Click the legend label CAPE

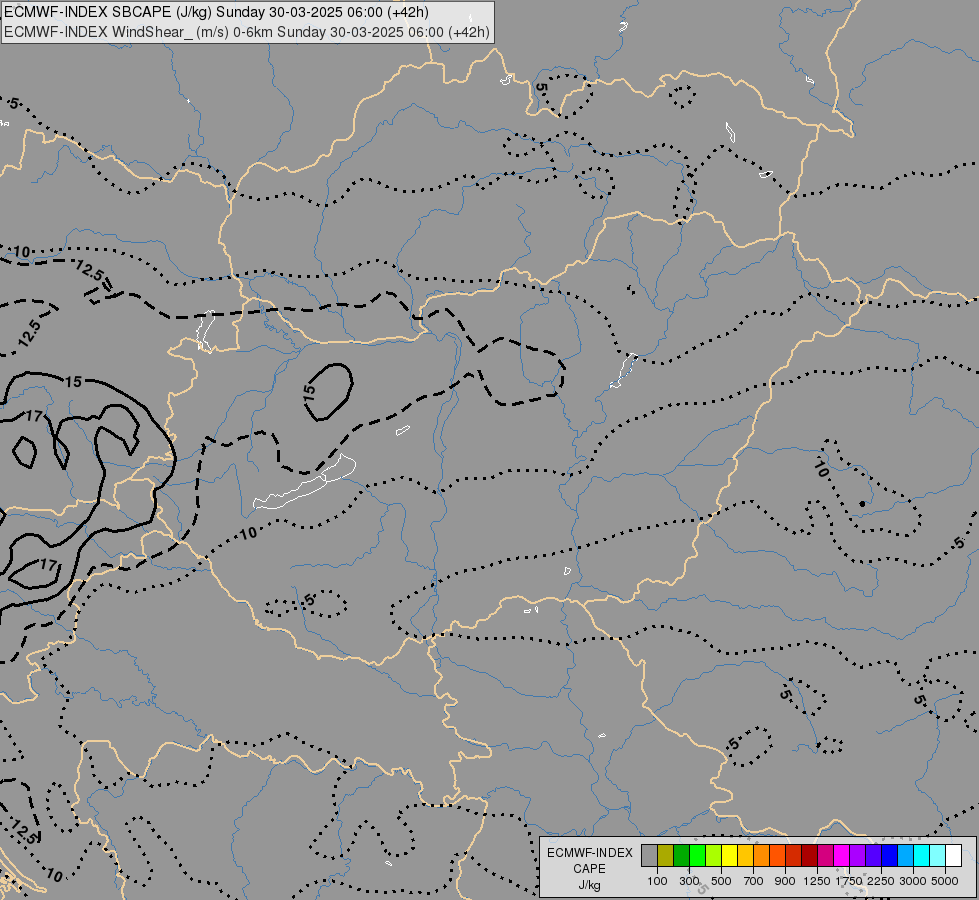[x=589, y=869]
